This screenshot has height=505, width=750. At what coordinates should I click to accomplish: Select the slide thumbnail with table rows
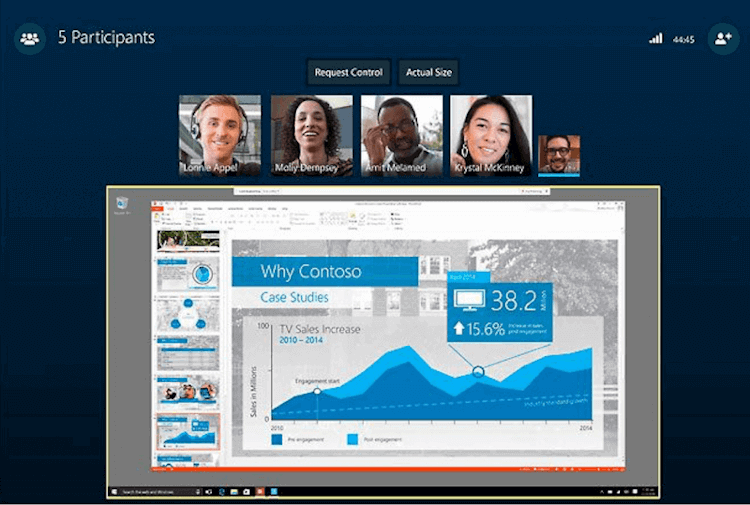pos(188,353)
